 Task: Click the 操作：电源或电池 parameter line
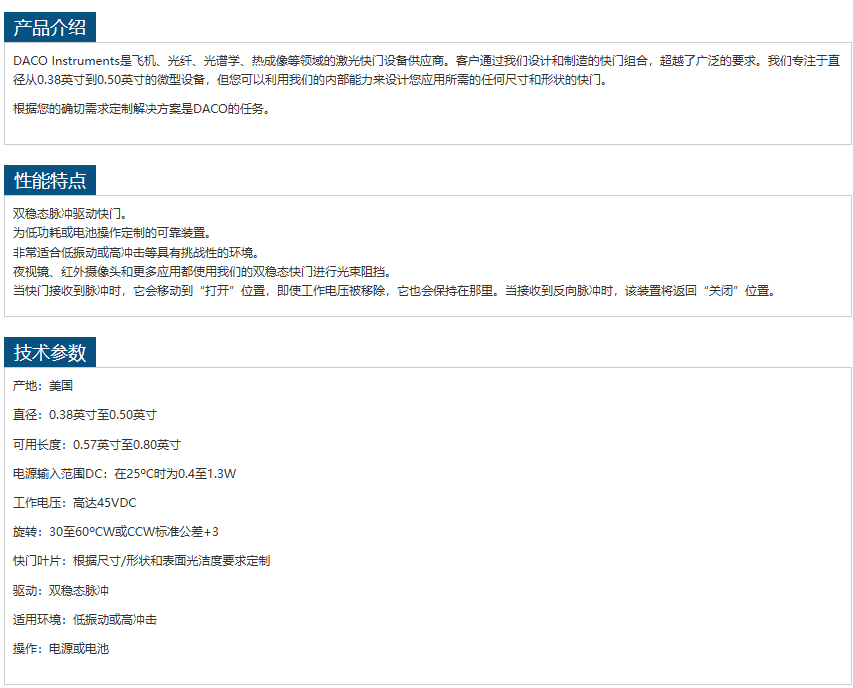tap(61, 649)
